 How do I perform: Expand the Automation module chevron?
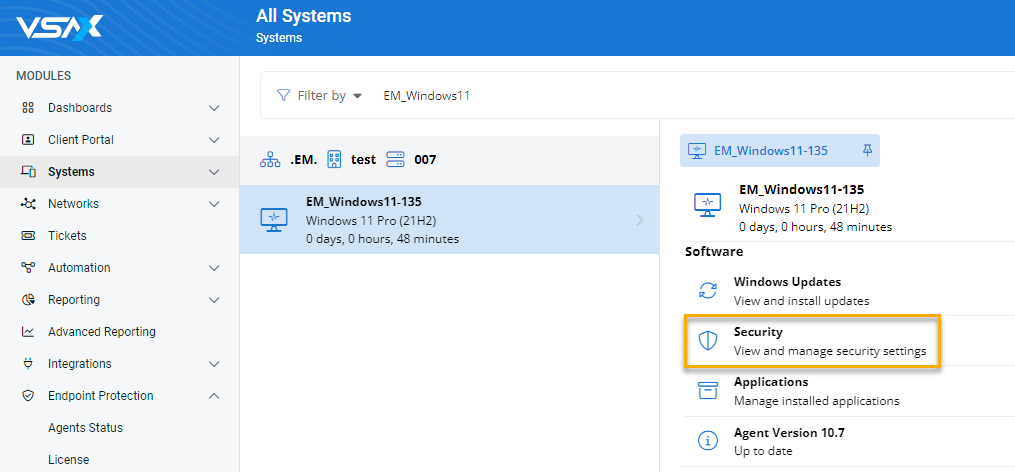[x=214, y=268]
